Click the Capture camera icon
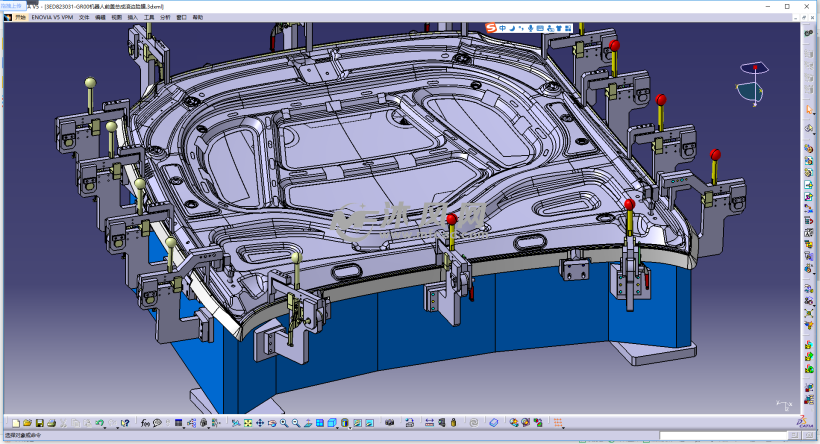 tap(390, 423)
